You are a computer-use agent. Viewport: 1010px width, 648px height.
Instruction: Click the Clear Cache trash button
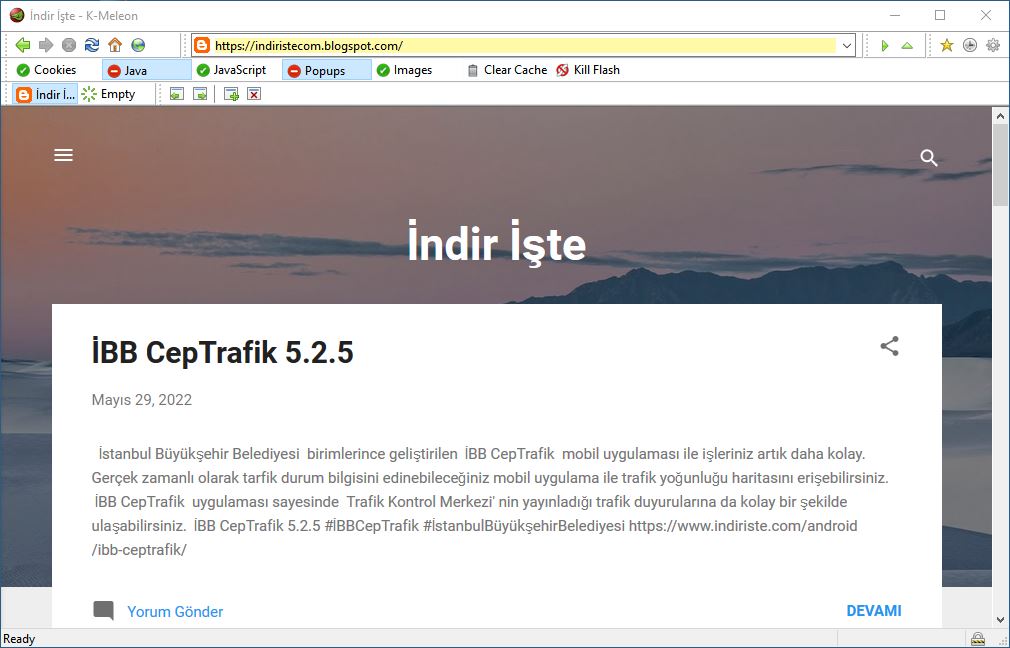pyautogui.click(x=508, y=70)
